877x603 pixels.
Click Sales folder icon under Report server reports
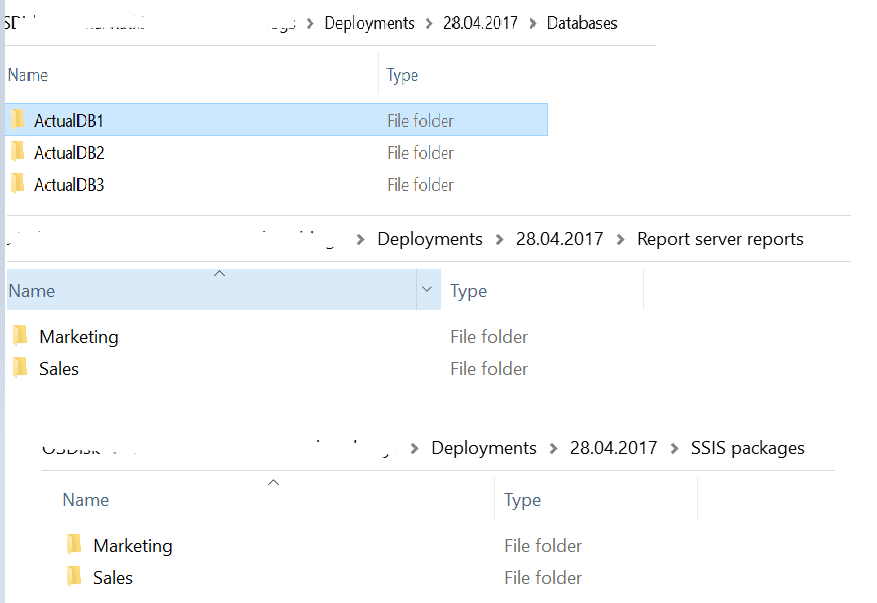(x=20, y=368)
